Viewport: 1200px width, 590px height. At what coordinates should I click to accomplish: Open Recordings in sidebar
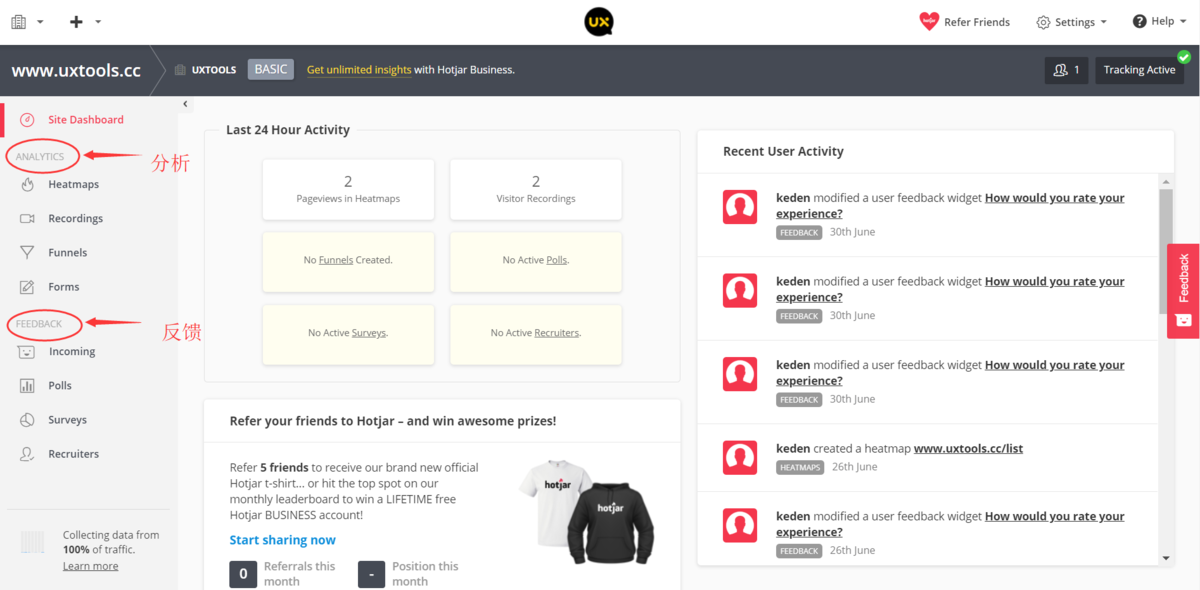76,219
